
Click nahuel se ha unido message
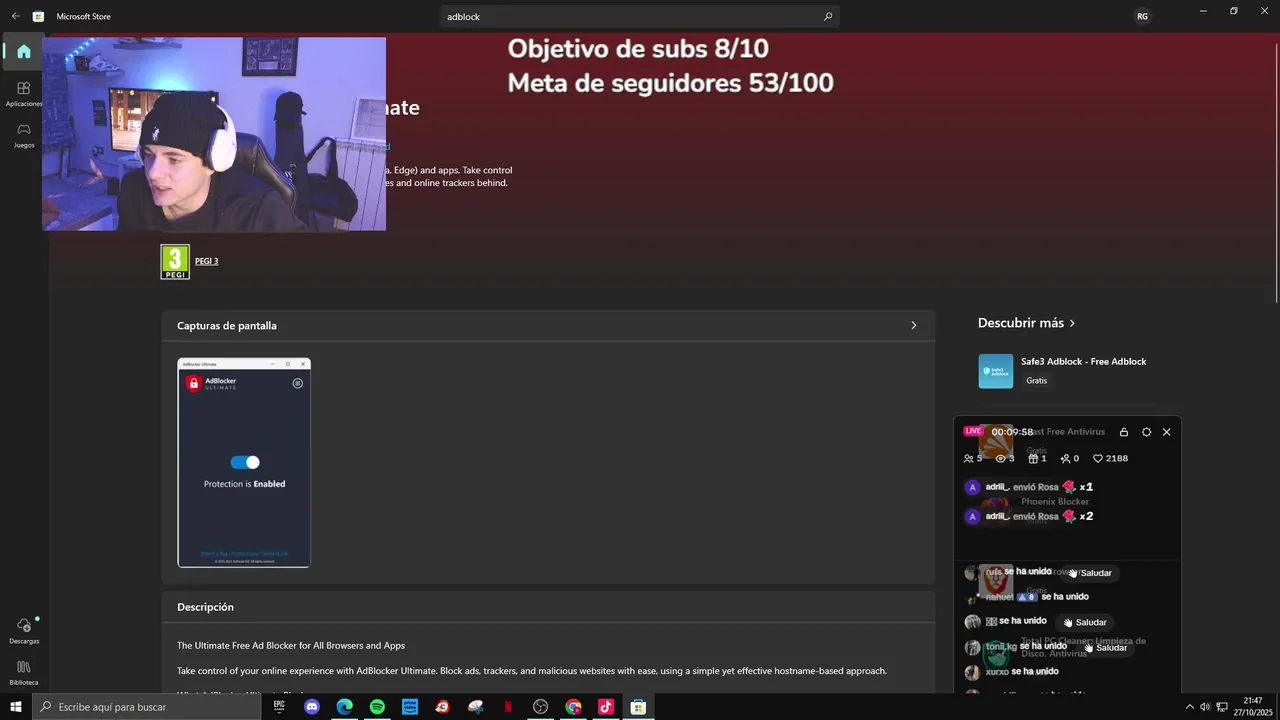(x=1026, y=597)
